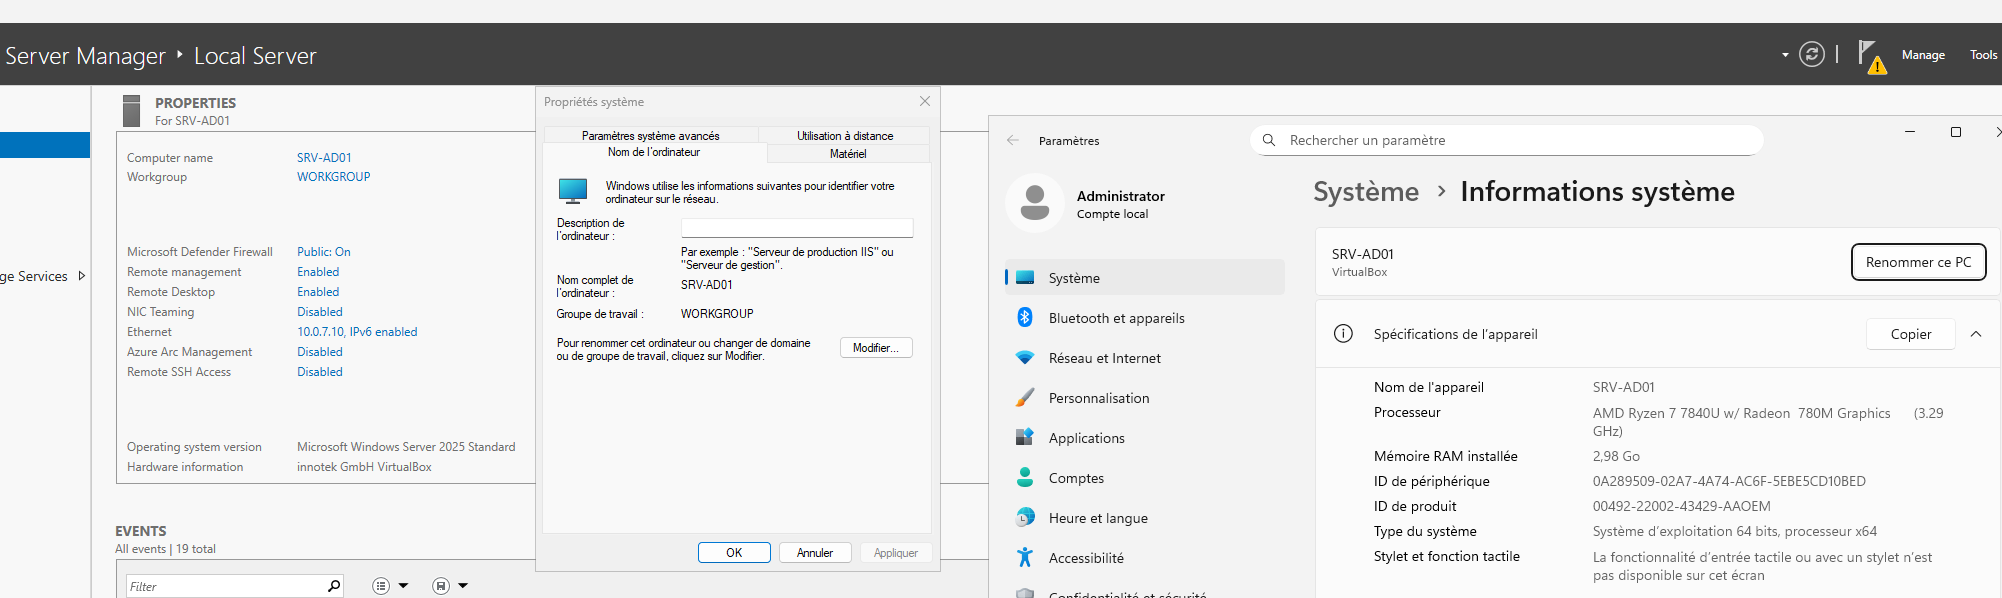Viewport: 2002px width, 598px height.
Task: Click the Système breadcrumb link
Action: coord(1366,191)
